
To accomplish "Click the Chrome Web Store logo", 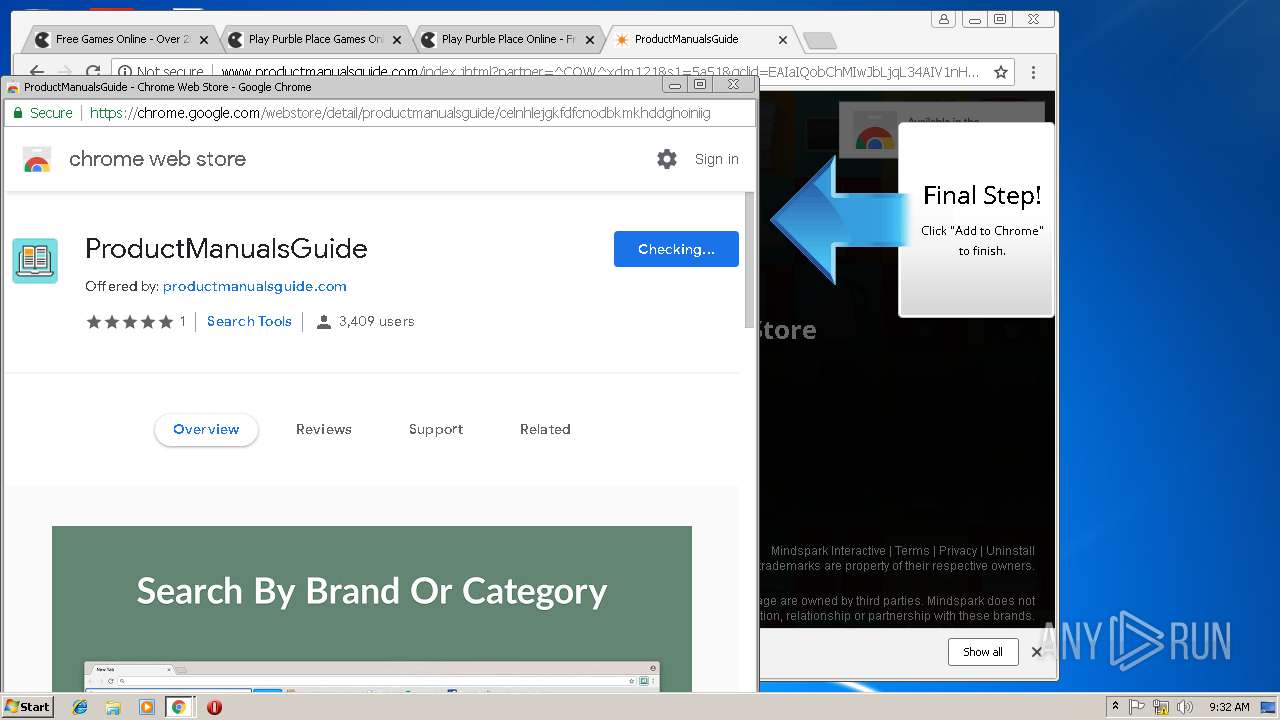I will tap(37, 159).
